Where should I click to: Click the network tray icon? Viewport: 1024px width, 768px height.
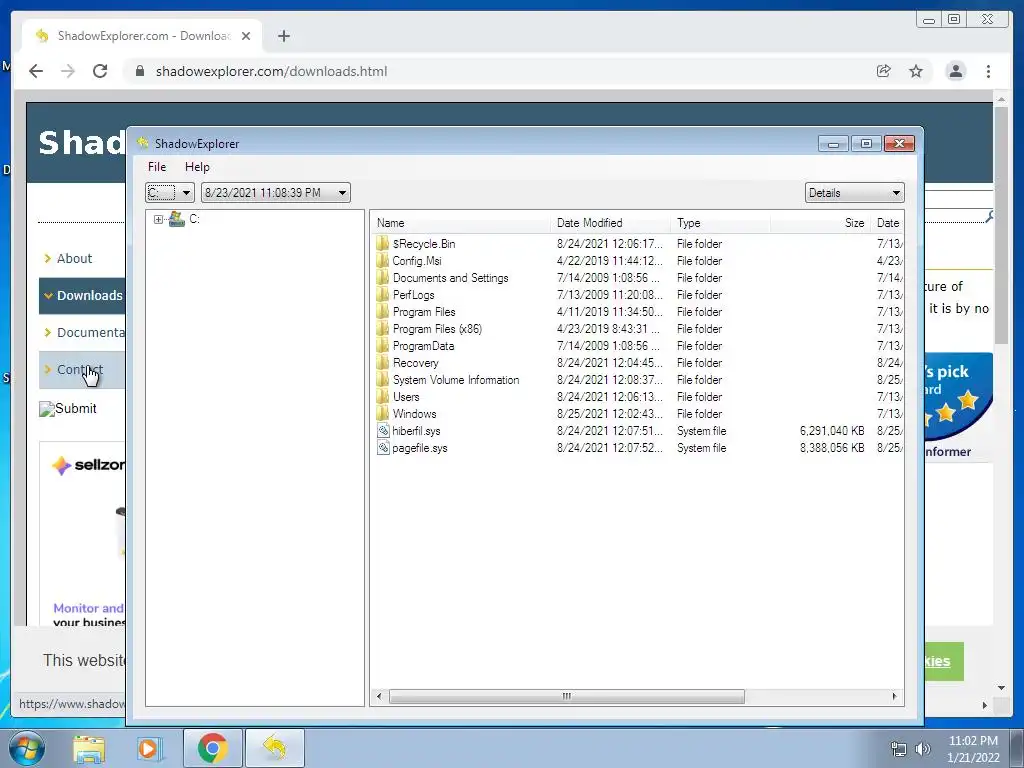point(899,749)
